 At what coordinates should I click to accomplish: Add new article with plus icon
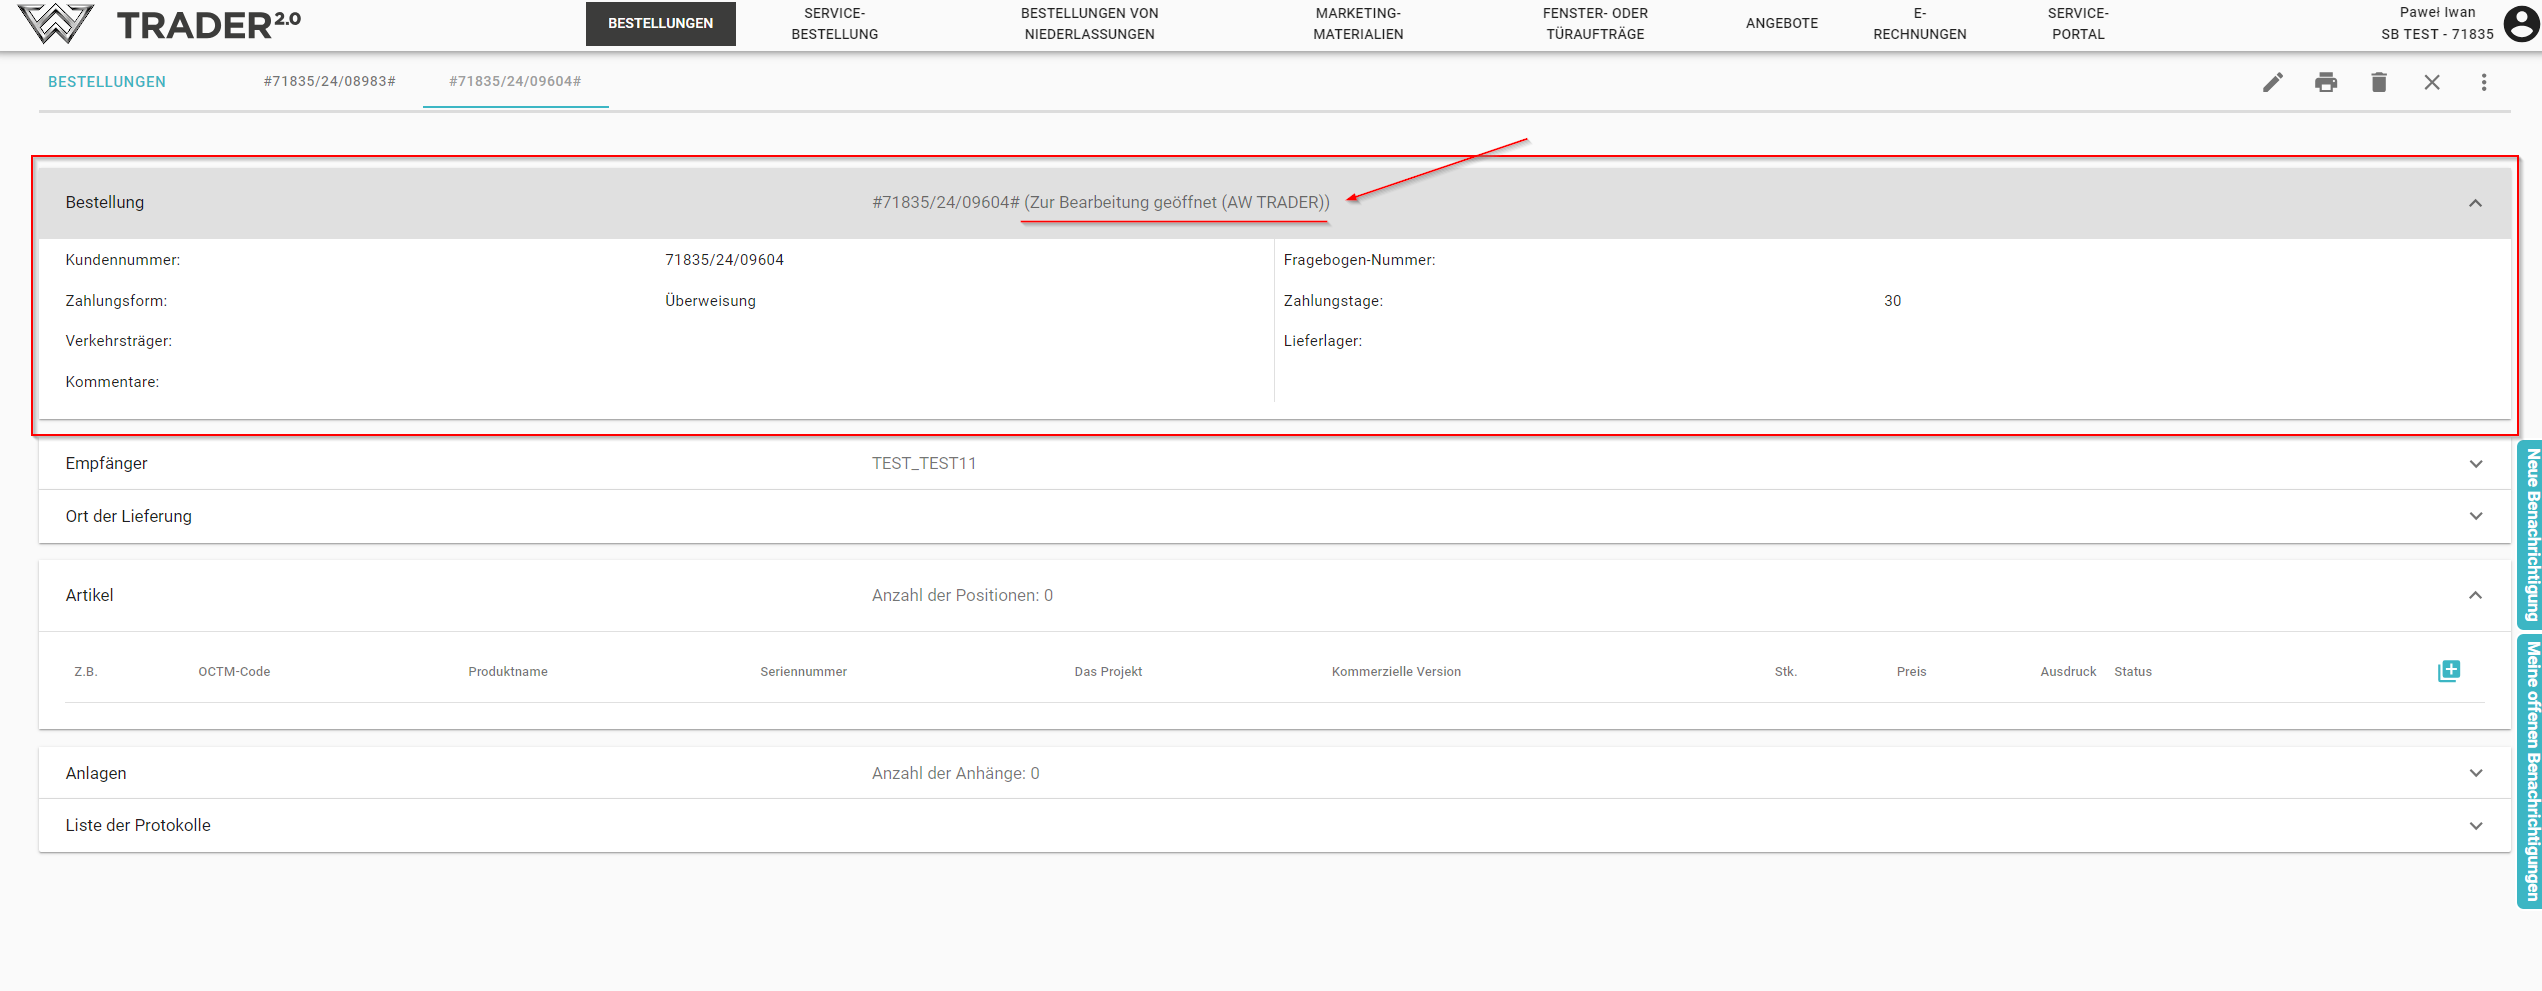click(2448, 671)
